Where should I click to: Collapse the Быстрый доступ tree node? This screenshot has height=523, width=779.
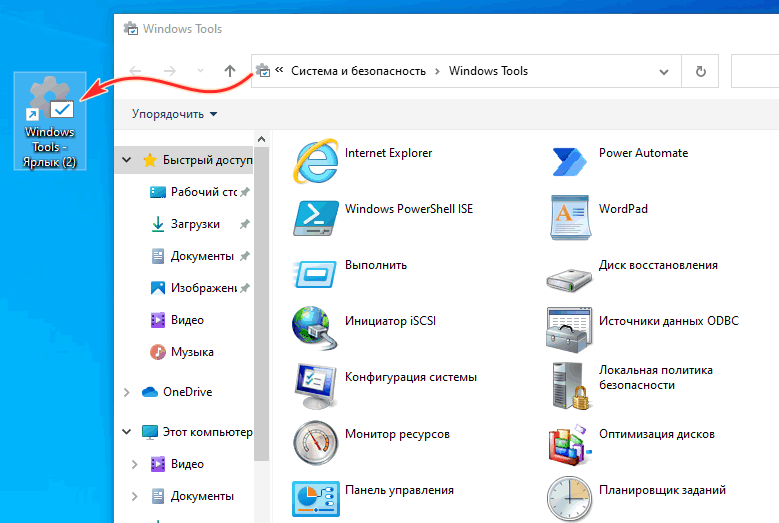point(127,160)
